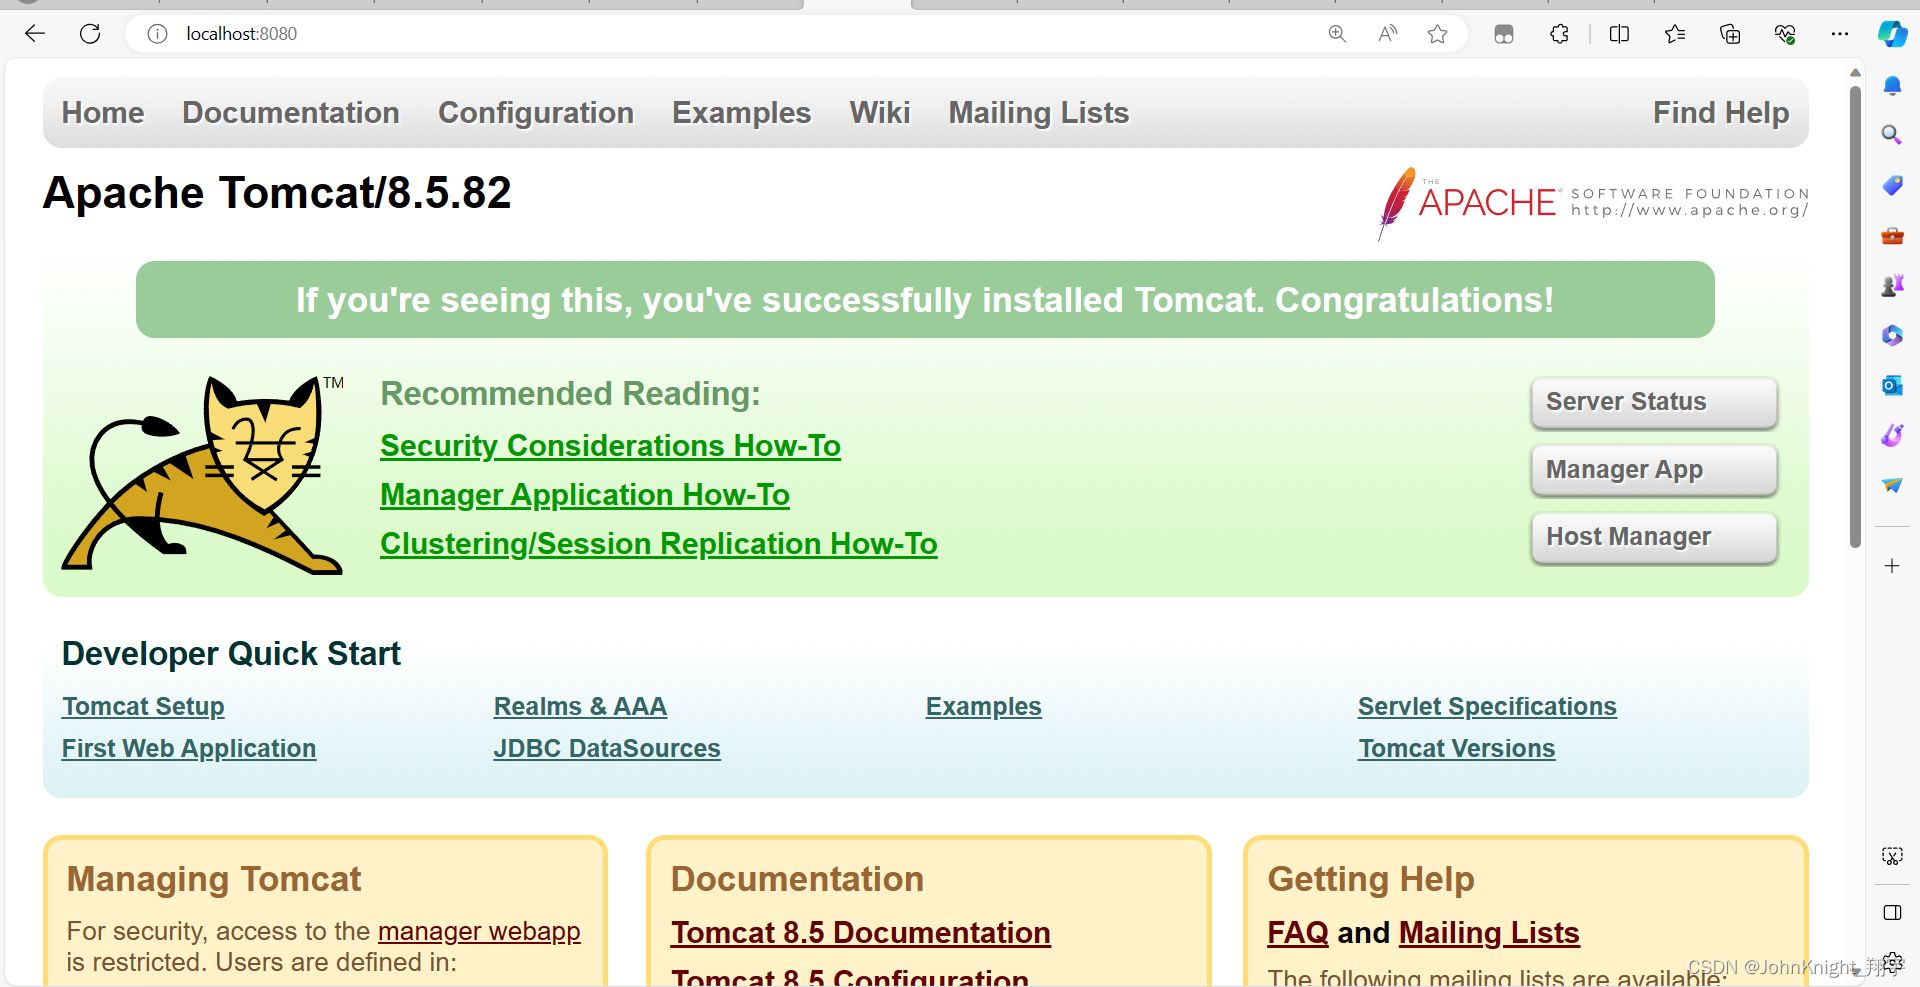Open the Find Help nav item
Viewport: 1920px width, 987px height.
click(x=1721, y=113)
